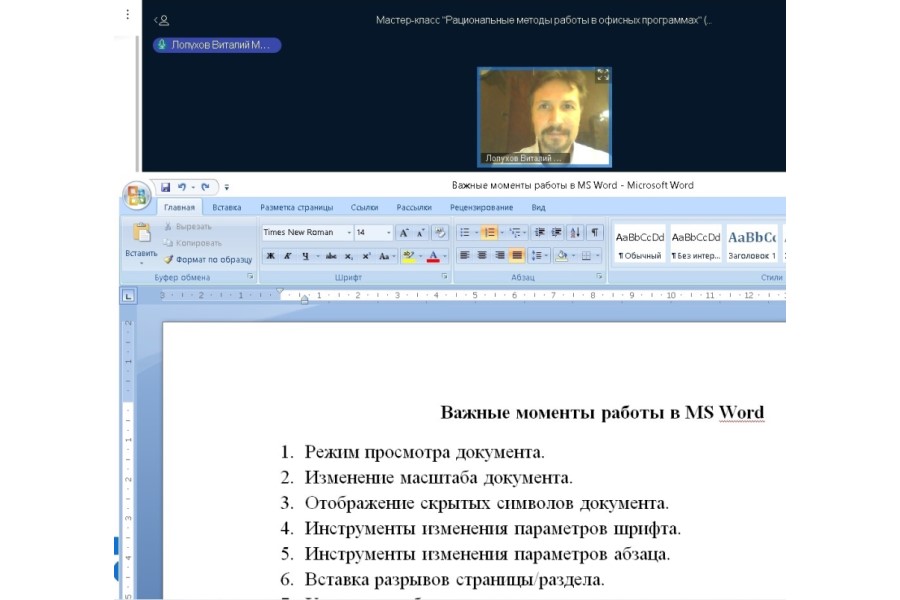This screenshot has height=600, width=900.
Task: Click Формат по образцу format painter
Action: [x=208, y=260]
